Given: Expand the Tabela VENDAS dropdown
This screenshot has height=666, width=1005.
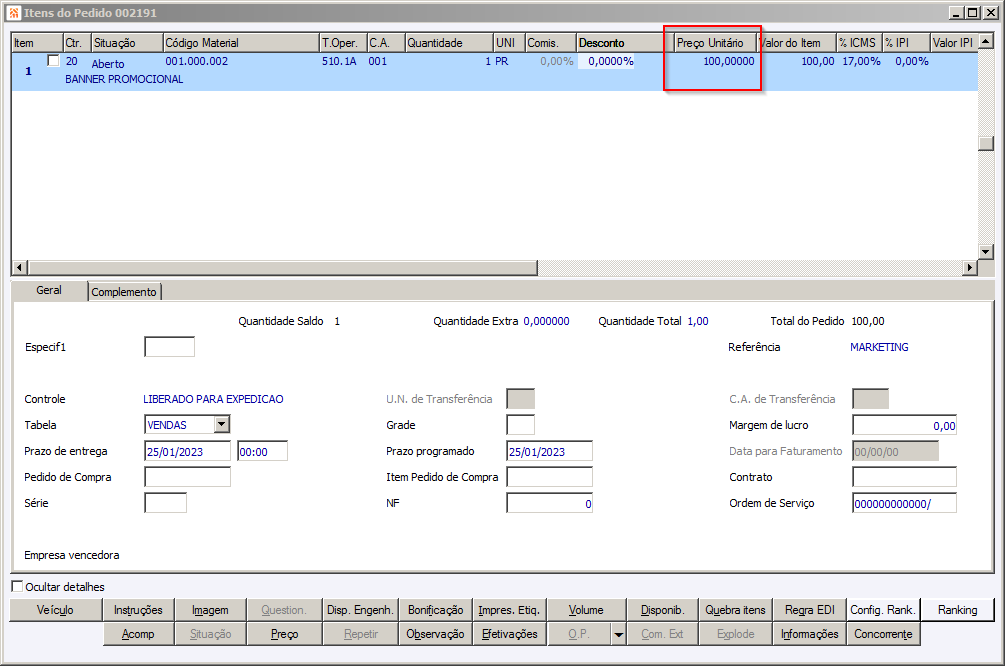Looking at the screenshot, I should point(222,424).
